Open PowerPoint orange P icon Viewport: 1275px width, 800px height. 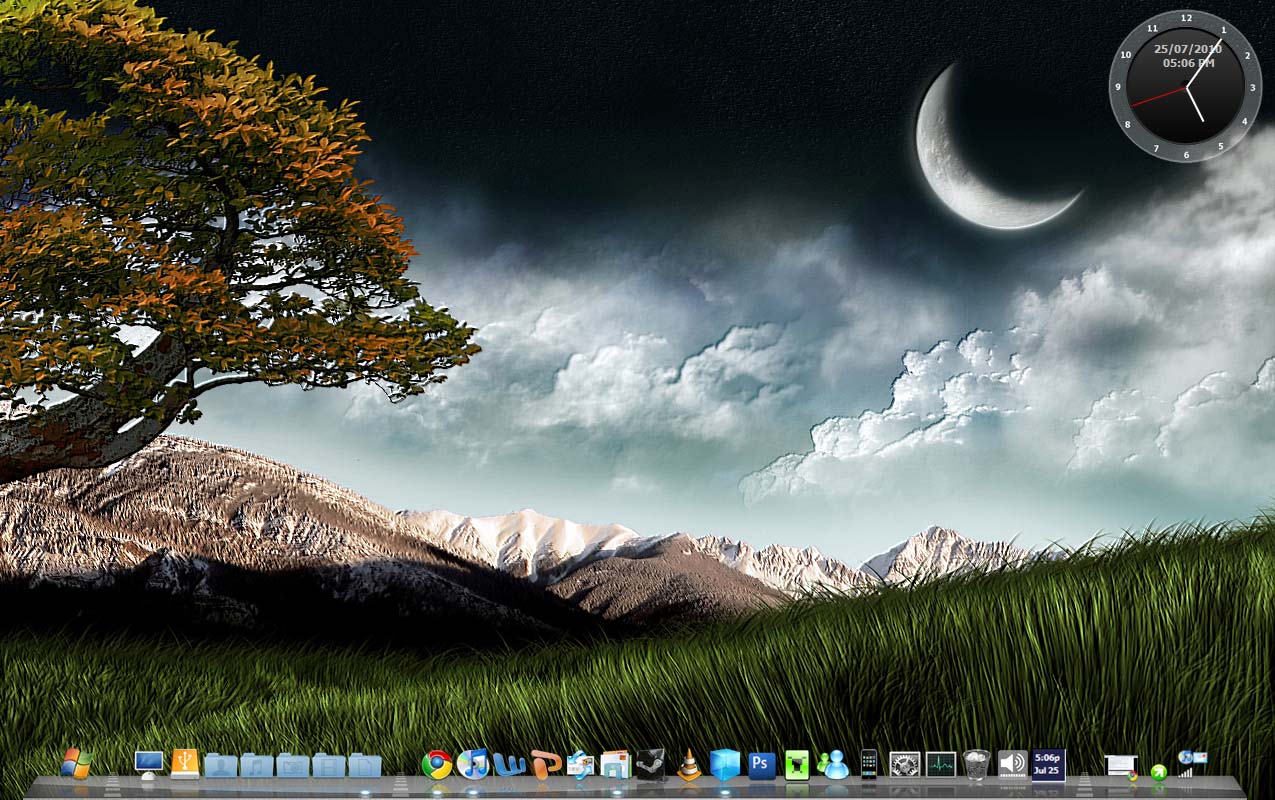(545, 765)
